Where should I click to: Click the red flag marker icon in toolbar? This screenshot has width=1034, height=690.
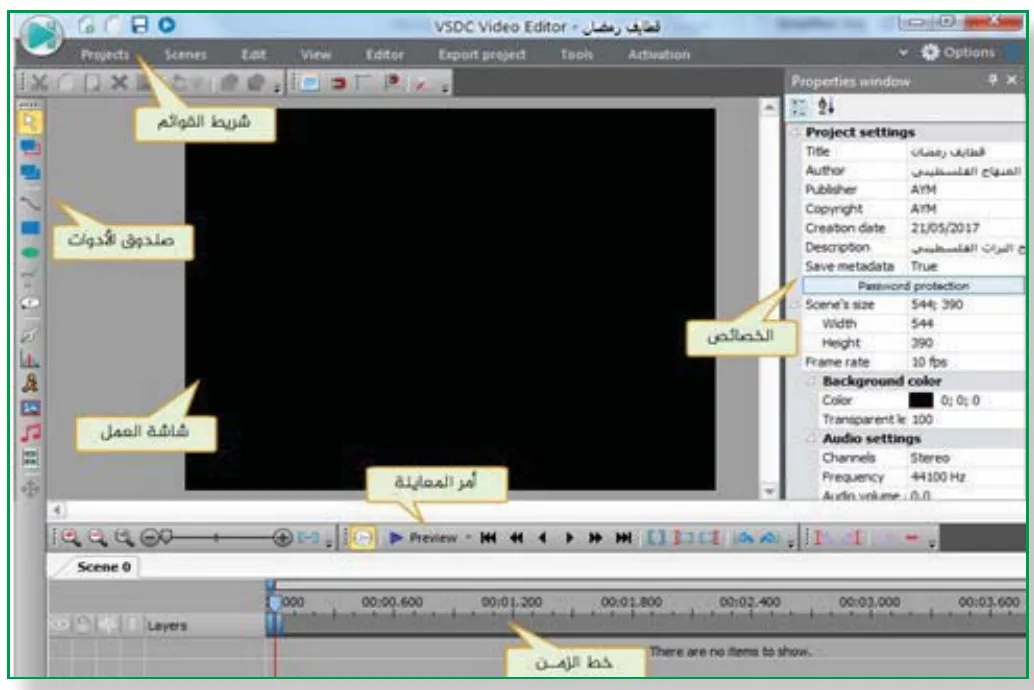tap(393, 83)
